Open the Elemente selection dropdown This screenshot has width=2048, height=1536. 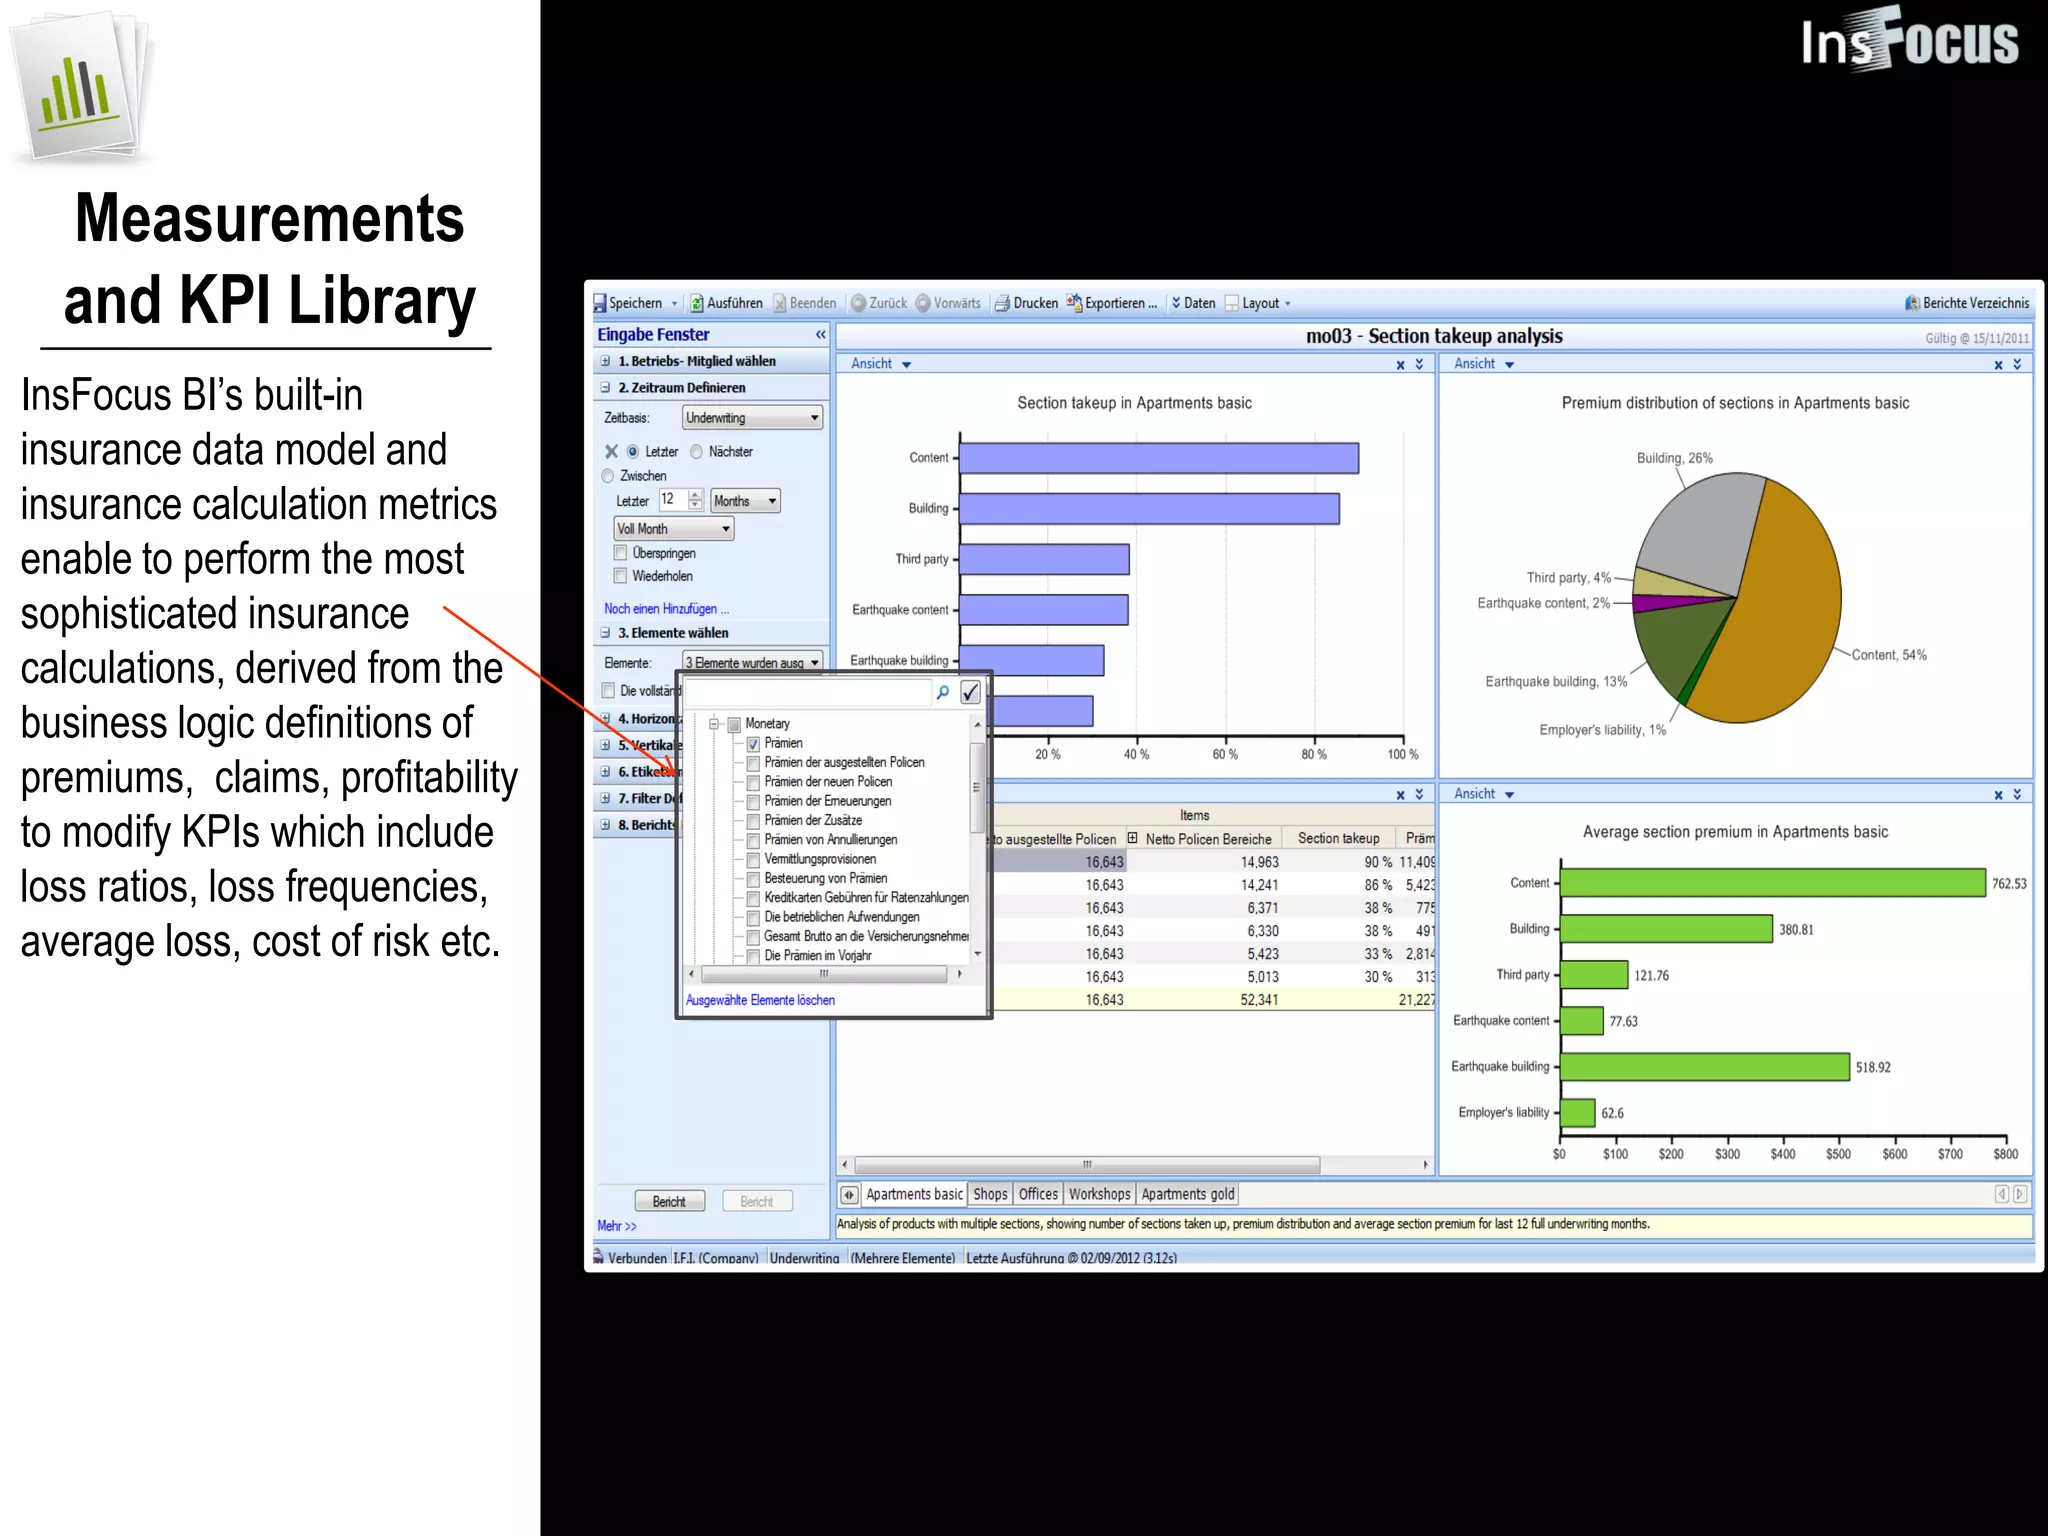click(752, 663)
